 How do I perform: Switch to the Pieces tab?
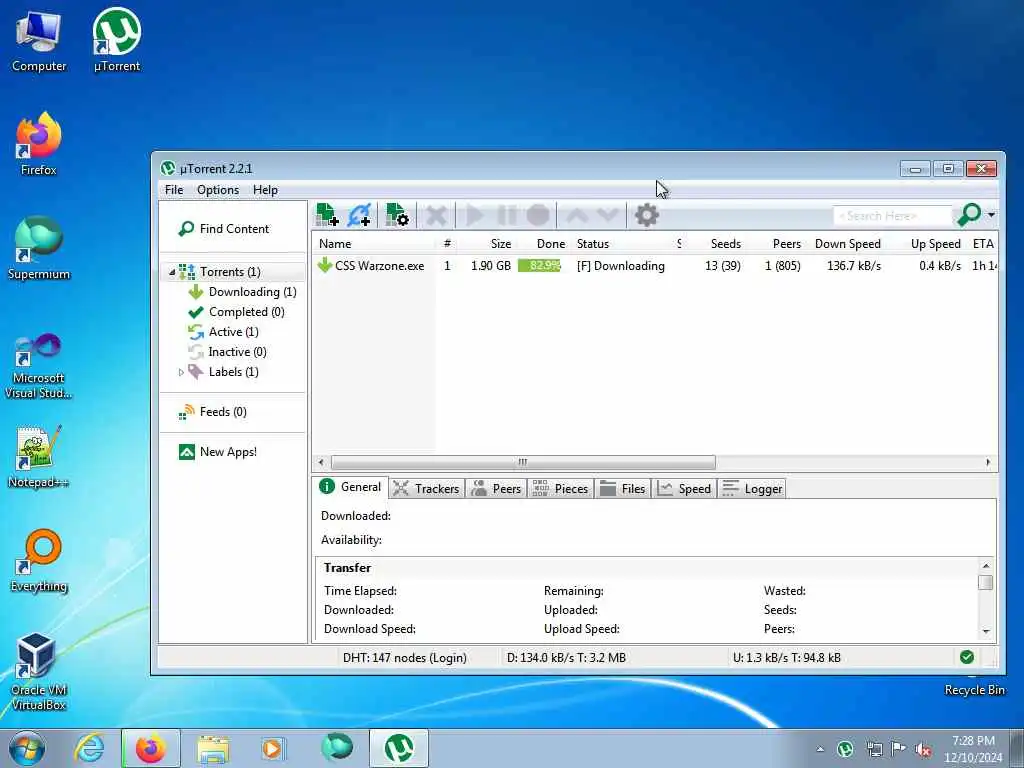coord(560,489)
